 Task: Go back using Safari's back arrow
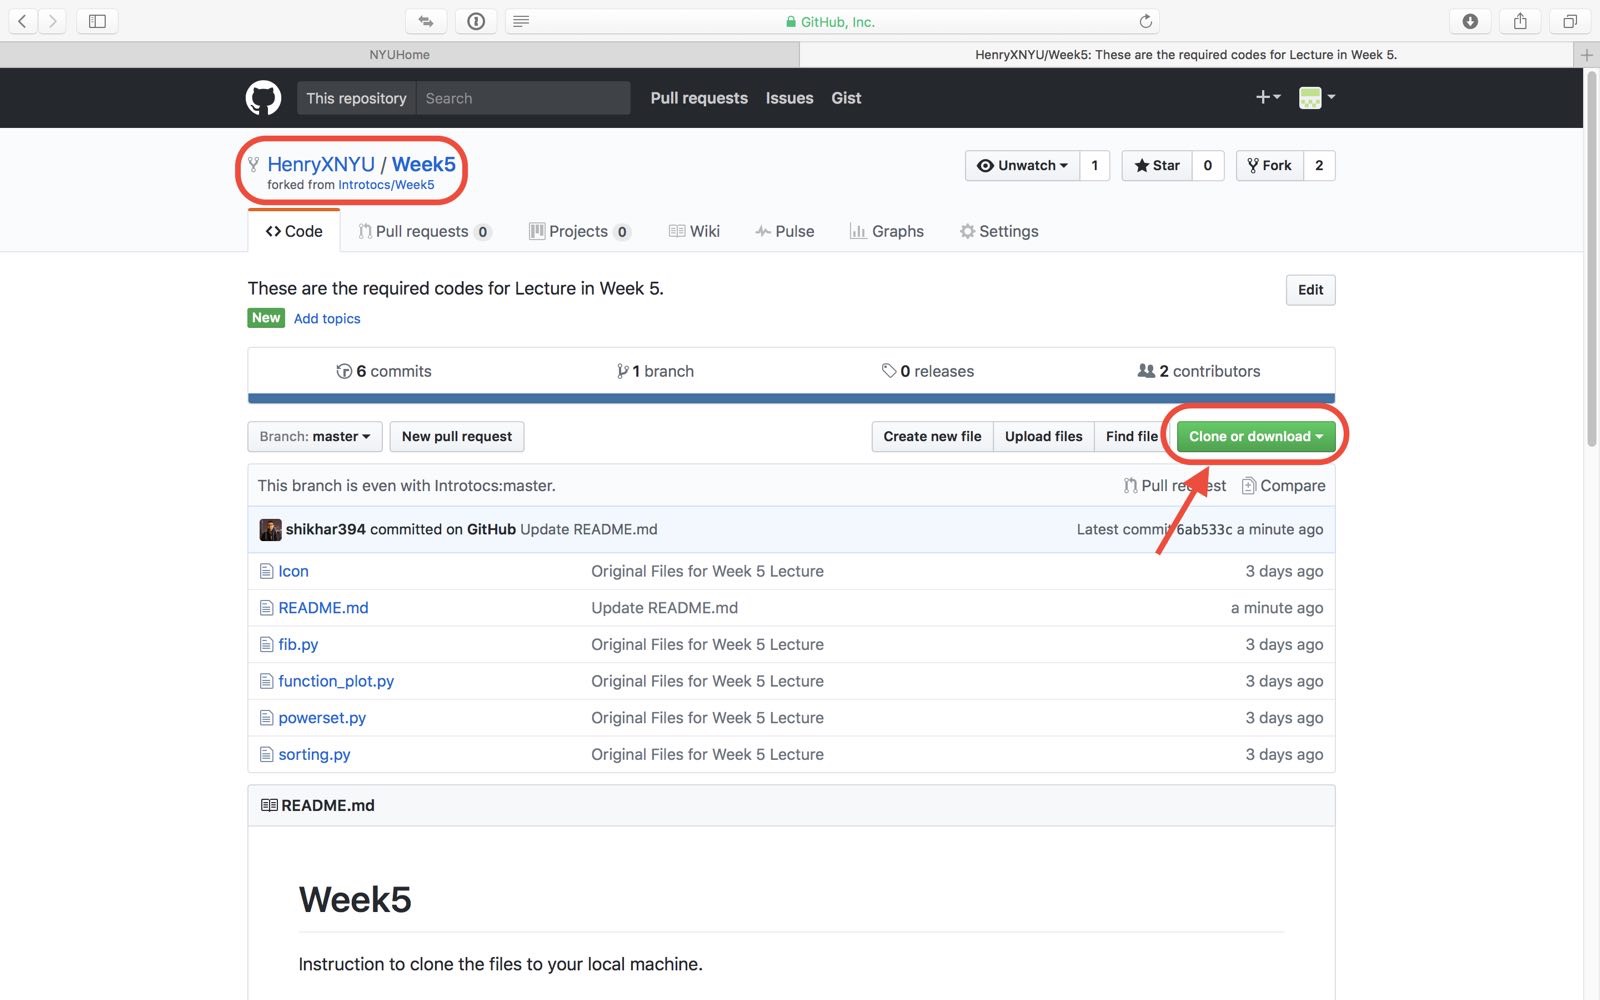(x=22, y=21)
